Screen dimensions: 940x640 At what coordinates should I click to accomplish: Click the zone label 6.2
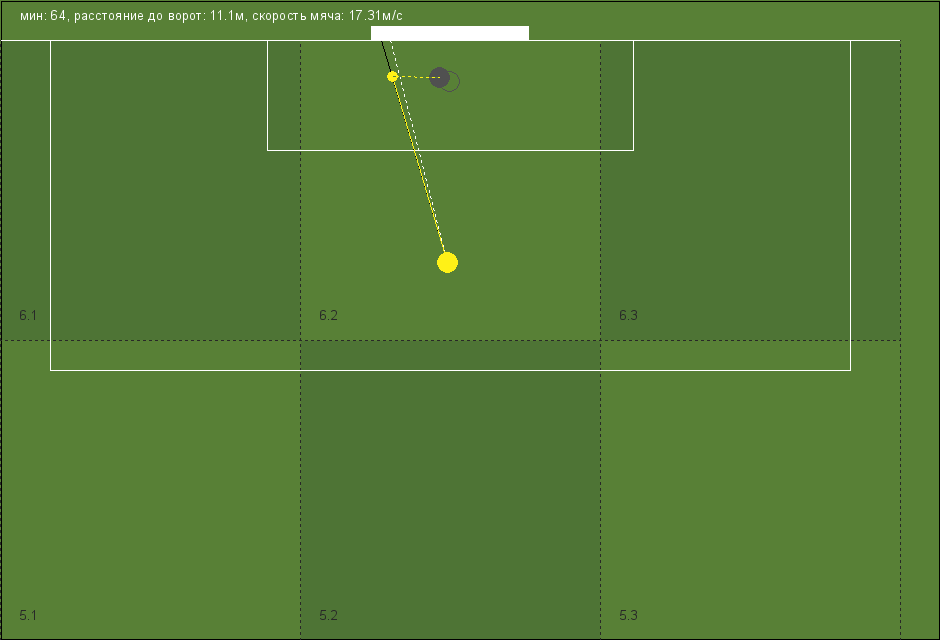coord(328,315)
